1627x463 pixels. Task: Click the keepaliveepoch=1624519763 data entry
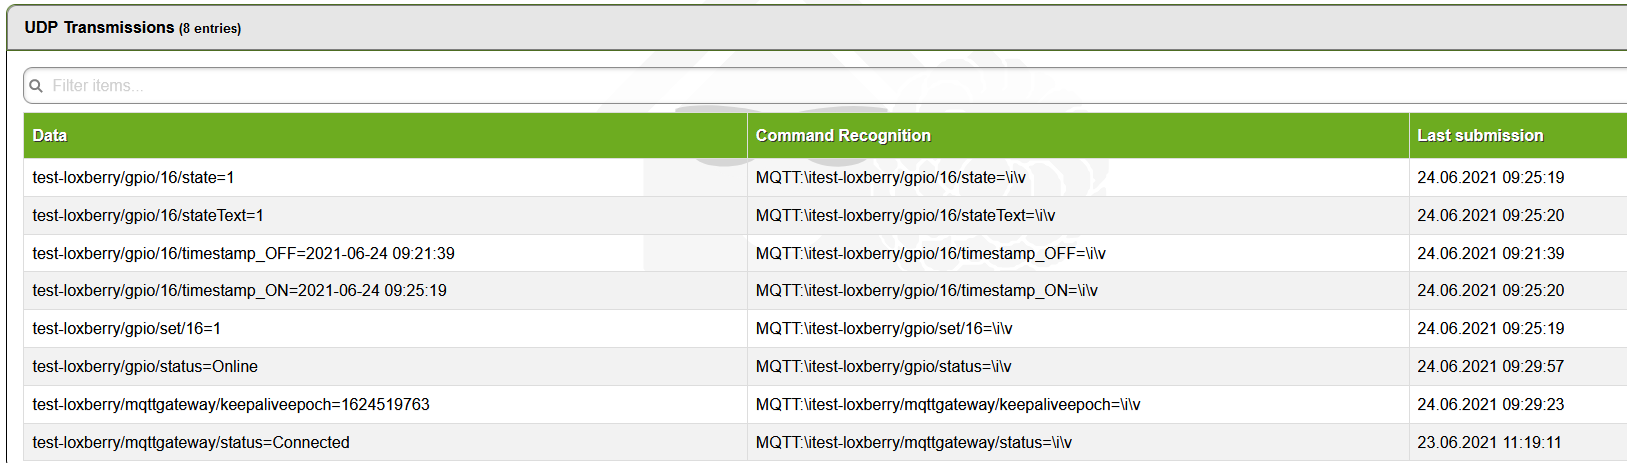pos(231,405)
